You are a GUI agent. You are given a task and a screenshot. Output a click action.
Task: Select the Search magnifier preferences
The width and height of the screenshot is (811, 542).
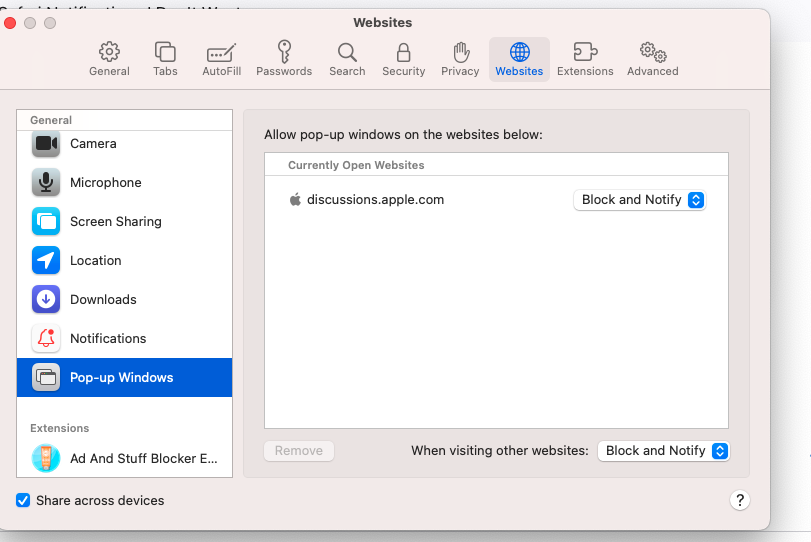(347, 59)
